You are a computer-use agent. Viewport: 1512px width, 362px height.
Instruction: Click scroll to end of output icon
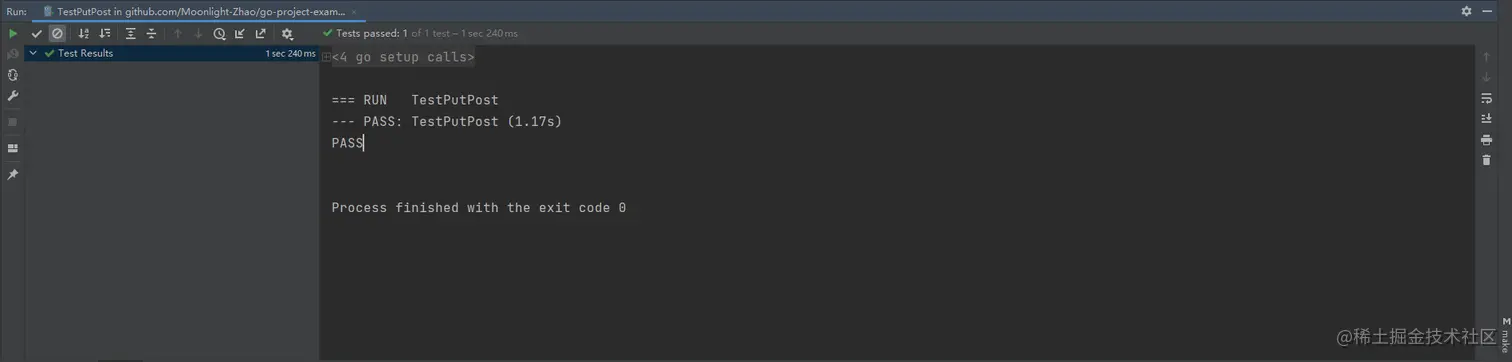(x=1486, y=119)
